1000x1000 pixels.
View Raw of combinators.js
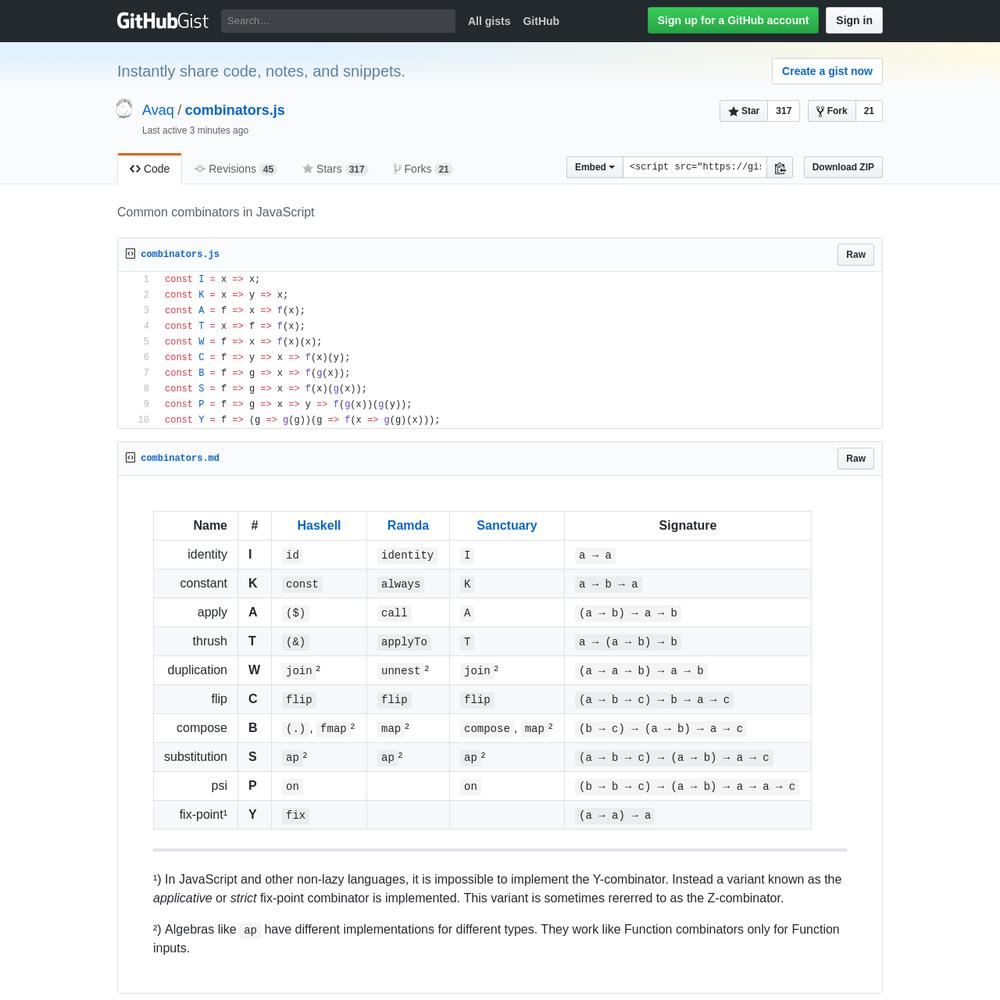(856, 254)
